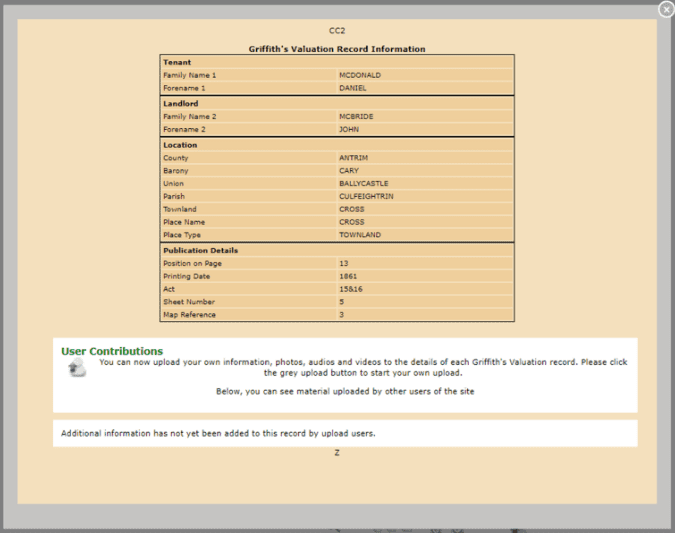Select landlord forename JOHN

349,130
